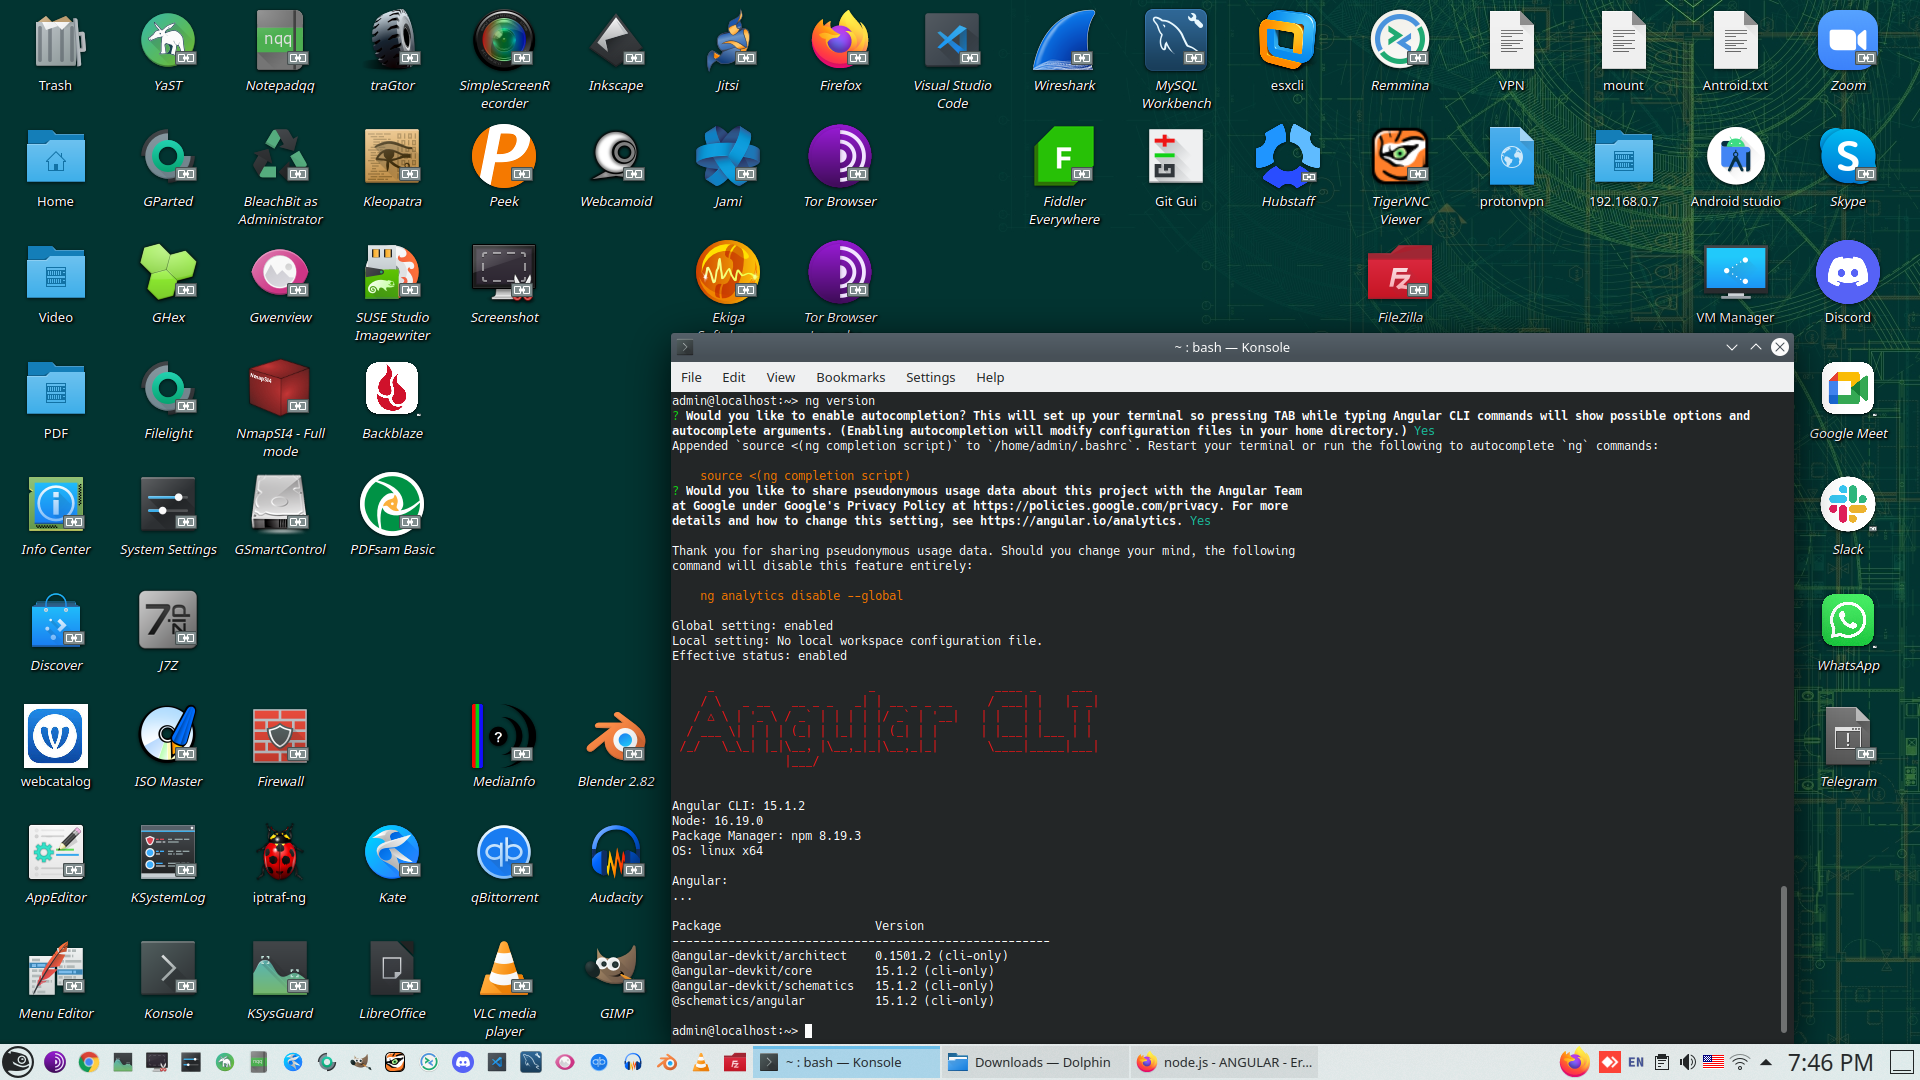
Task: Toggle the EN keyboard layout indicator
Action: tap(1636, 1062)
